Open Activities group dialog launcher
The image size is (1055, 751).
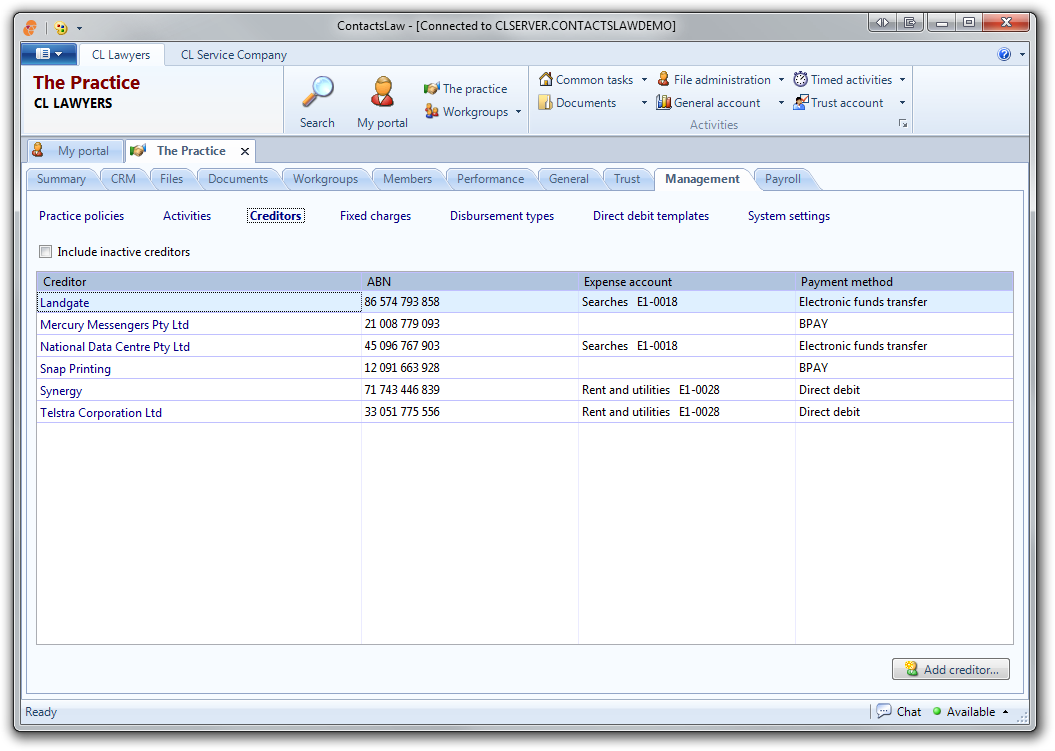[903, 124]
